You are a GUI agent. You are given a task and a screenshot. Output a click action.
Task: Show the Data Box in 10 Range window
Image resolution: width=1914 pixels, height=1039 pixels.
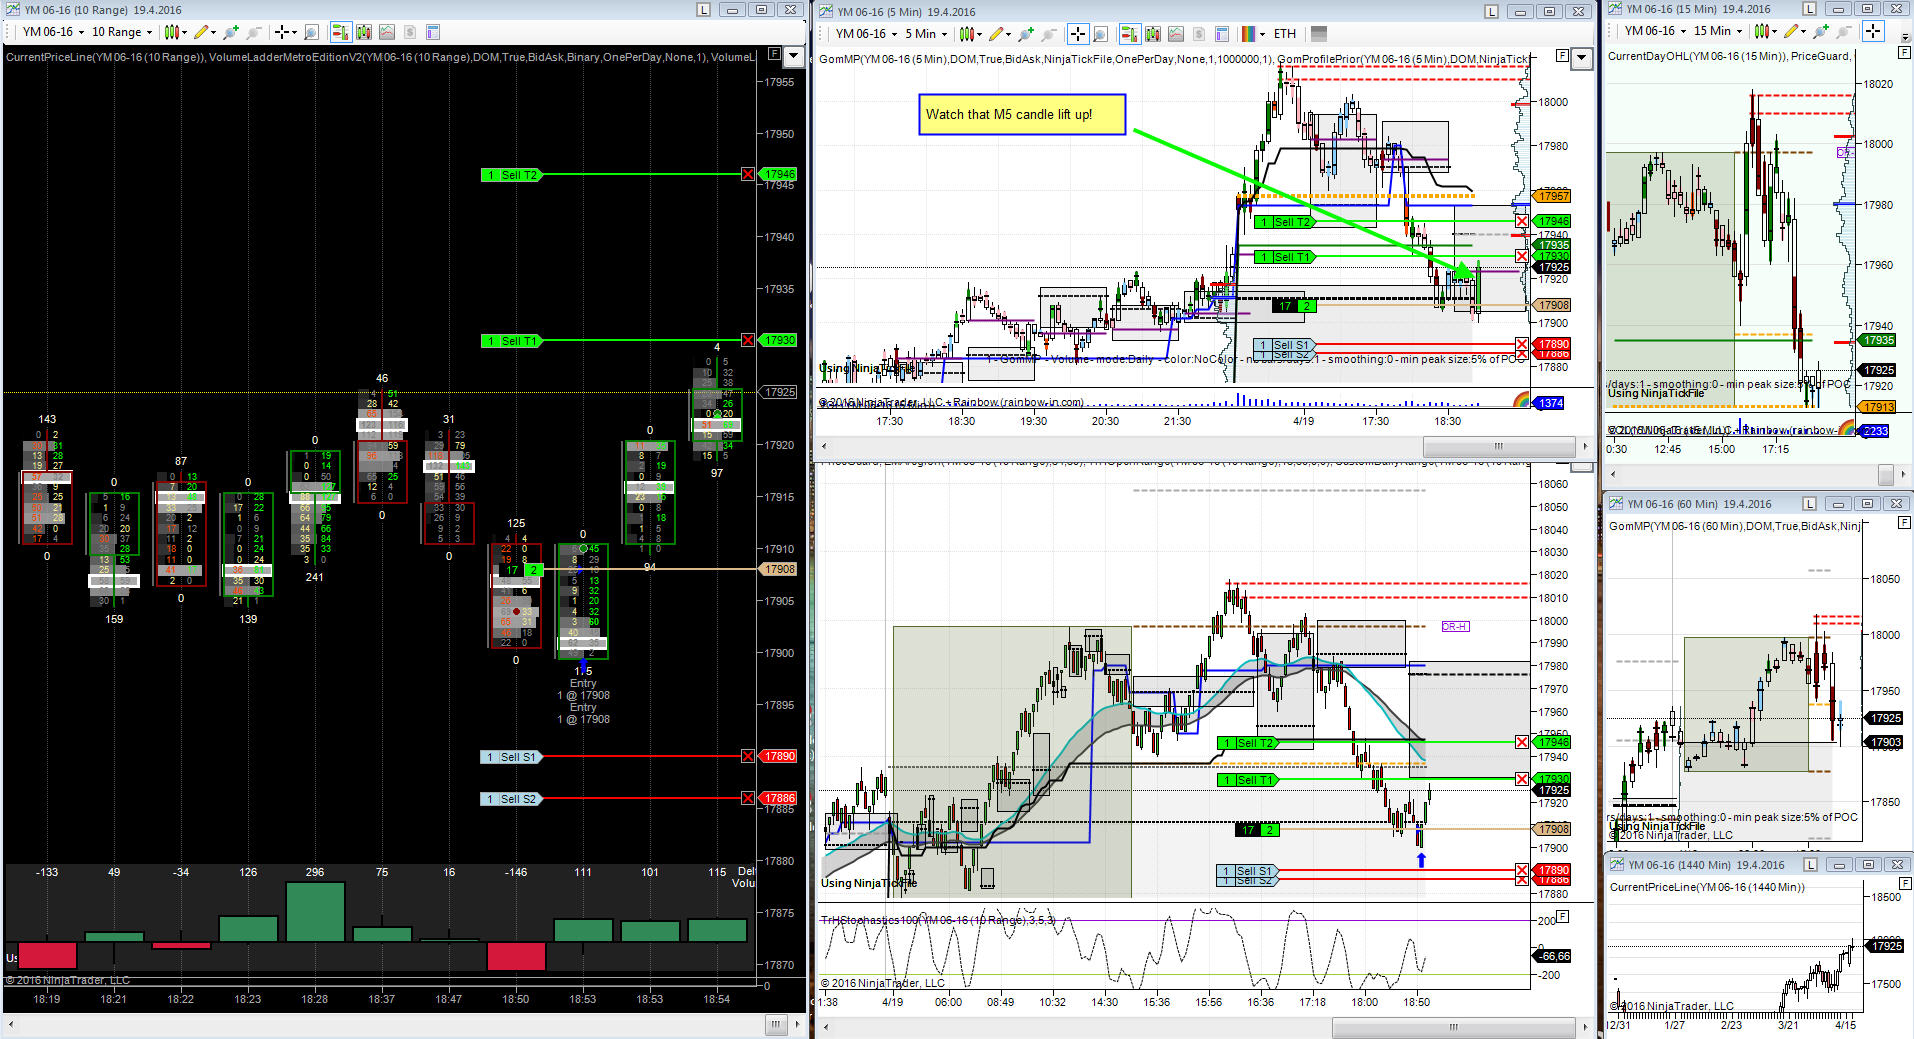pos(311,32)
